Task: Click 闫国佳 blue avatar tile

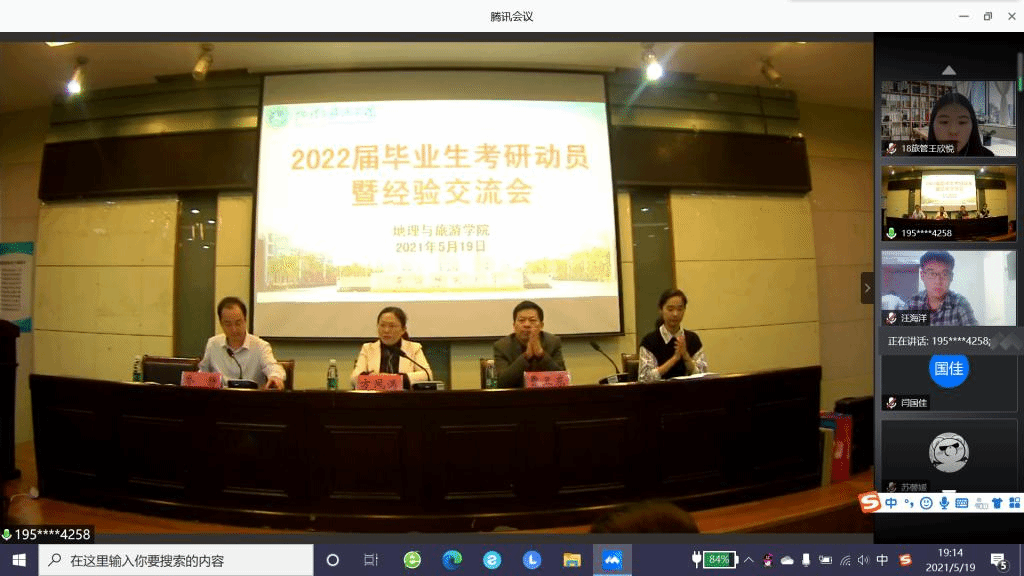Action: tap(948, 369)
